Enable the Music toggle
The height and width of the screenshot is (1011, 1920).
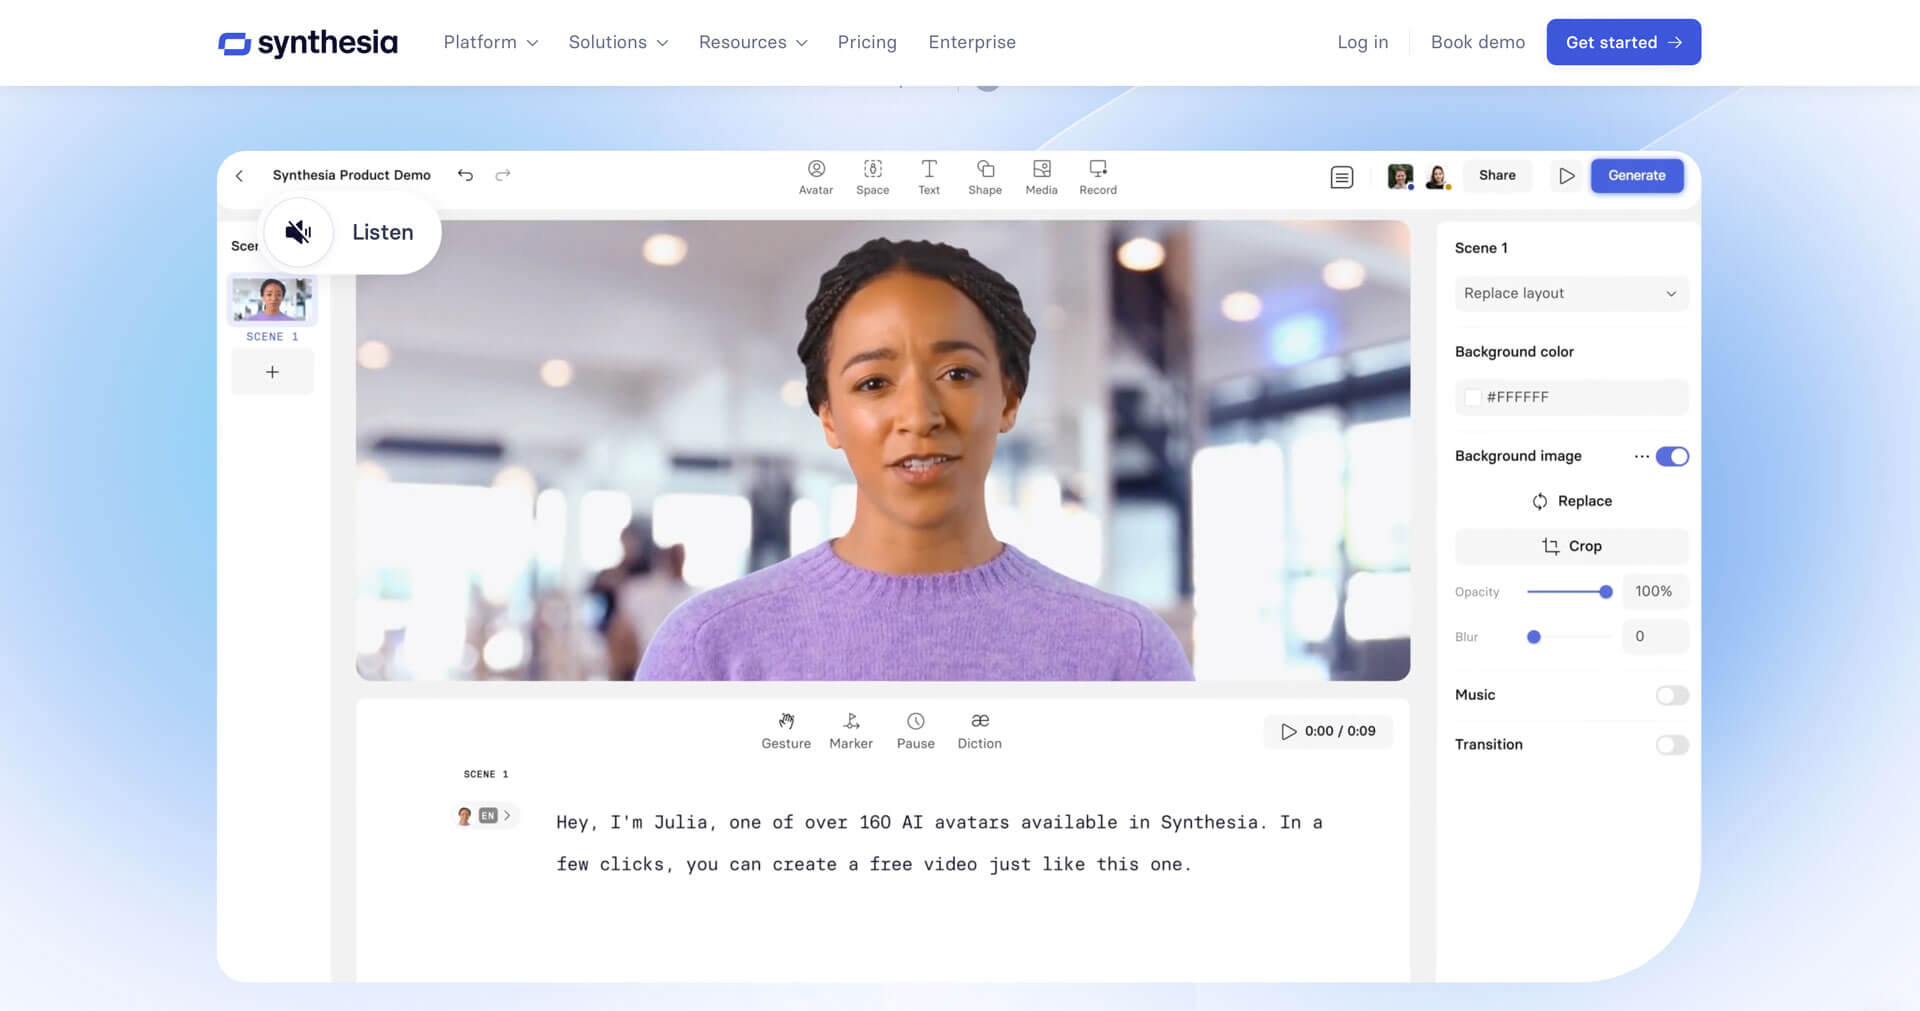coord(1671,695)
